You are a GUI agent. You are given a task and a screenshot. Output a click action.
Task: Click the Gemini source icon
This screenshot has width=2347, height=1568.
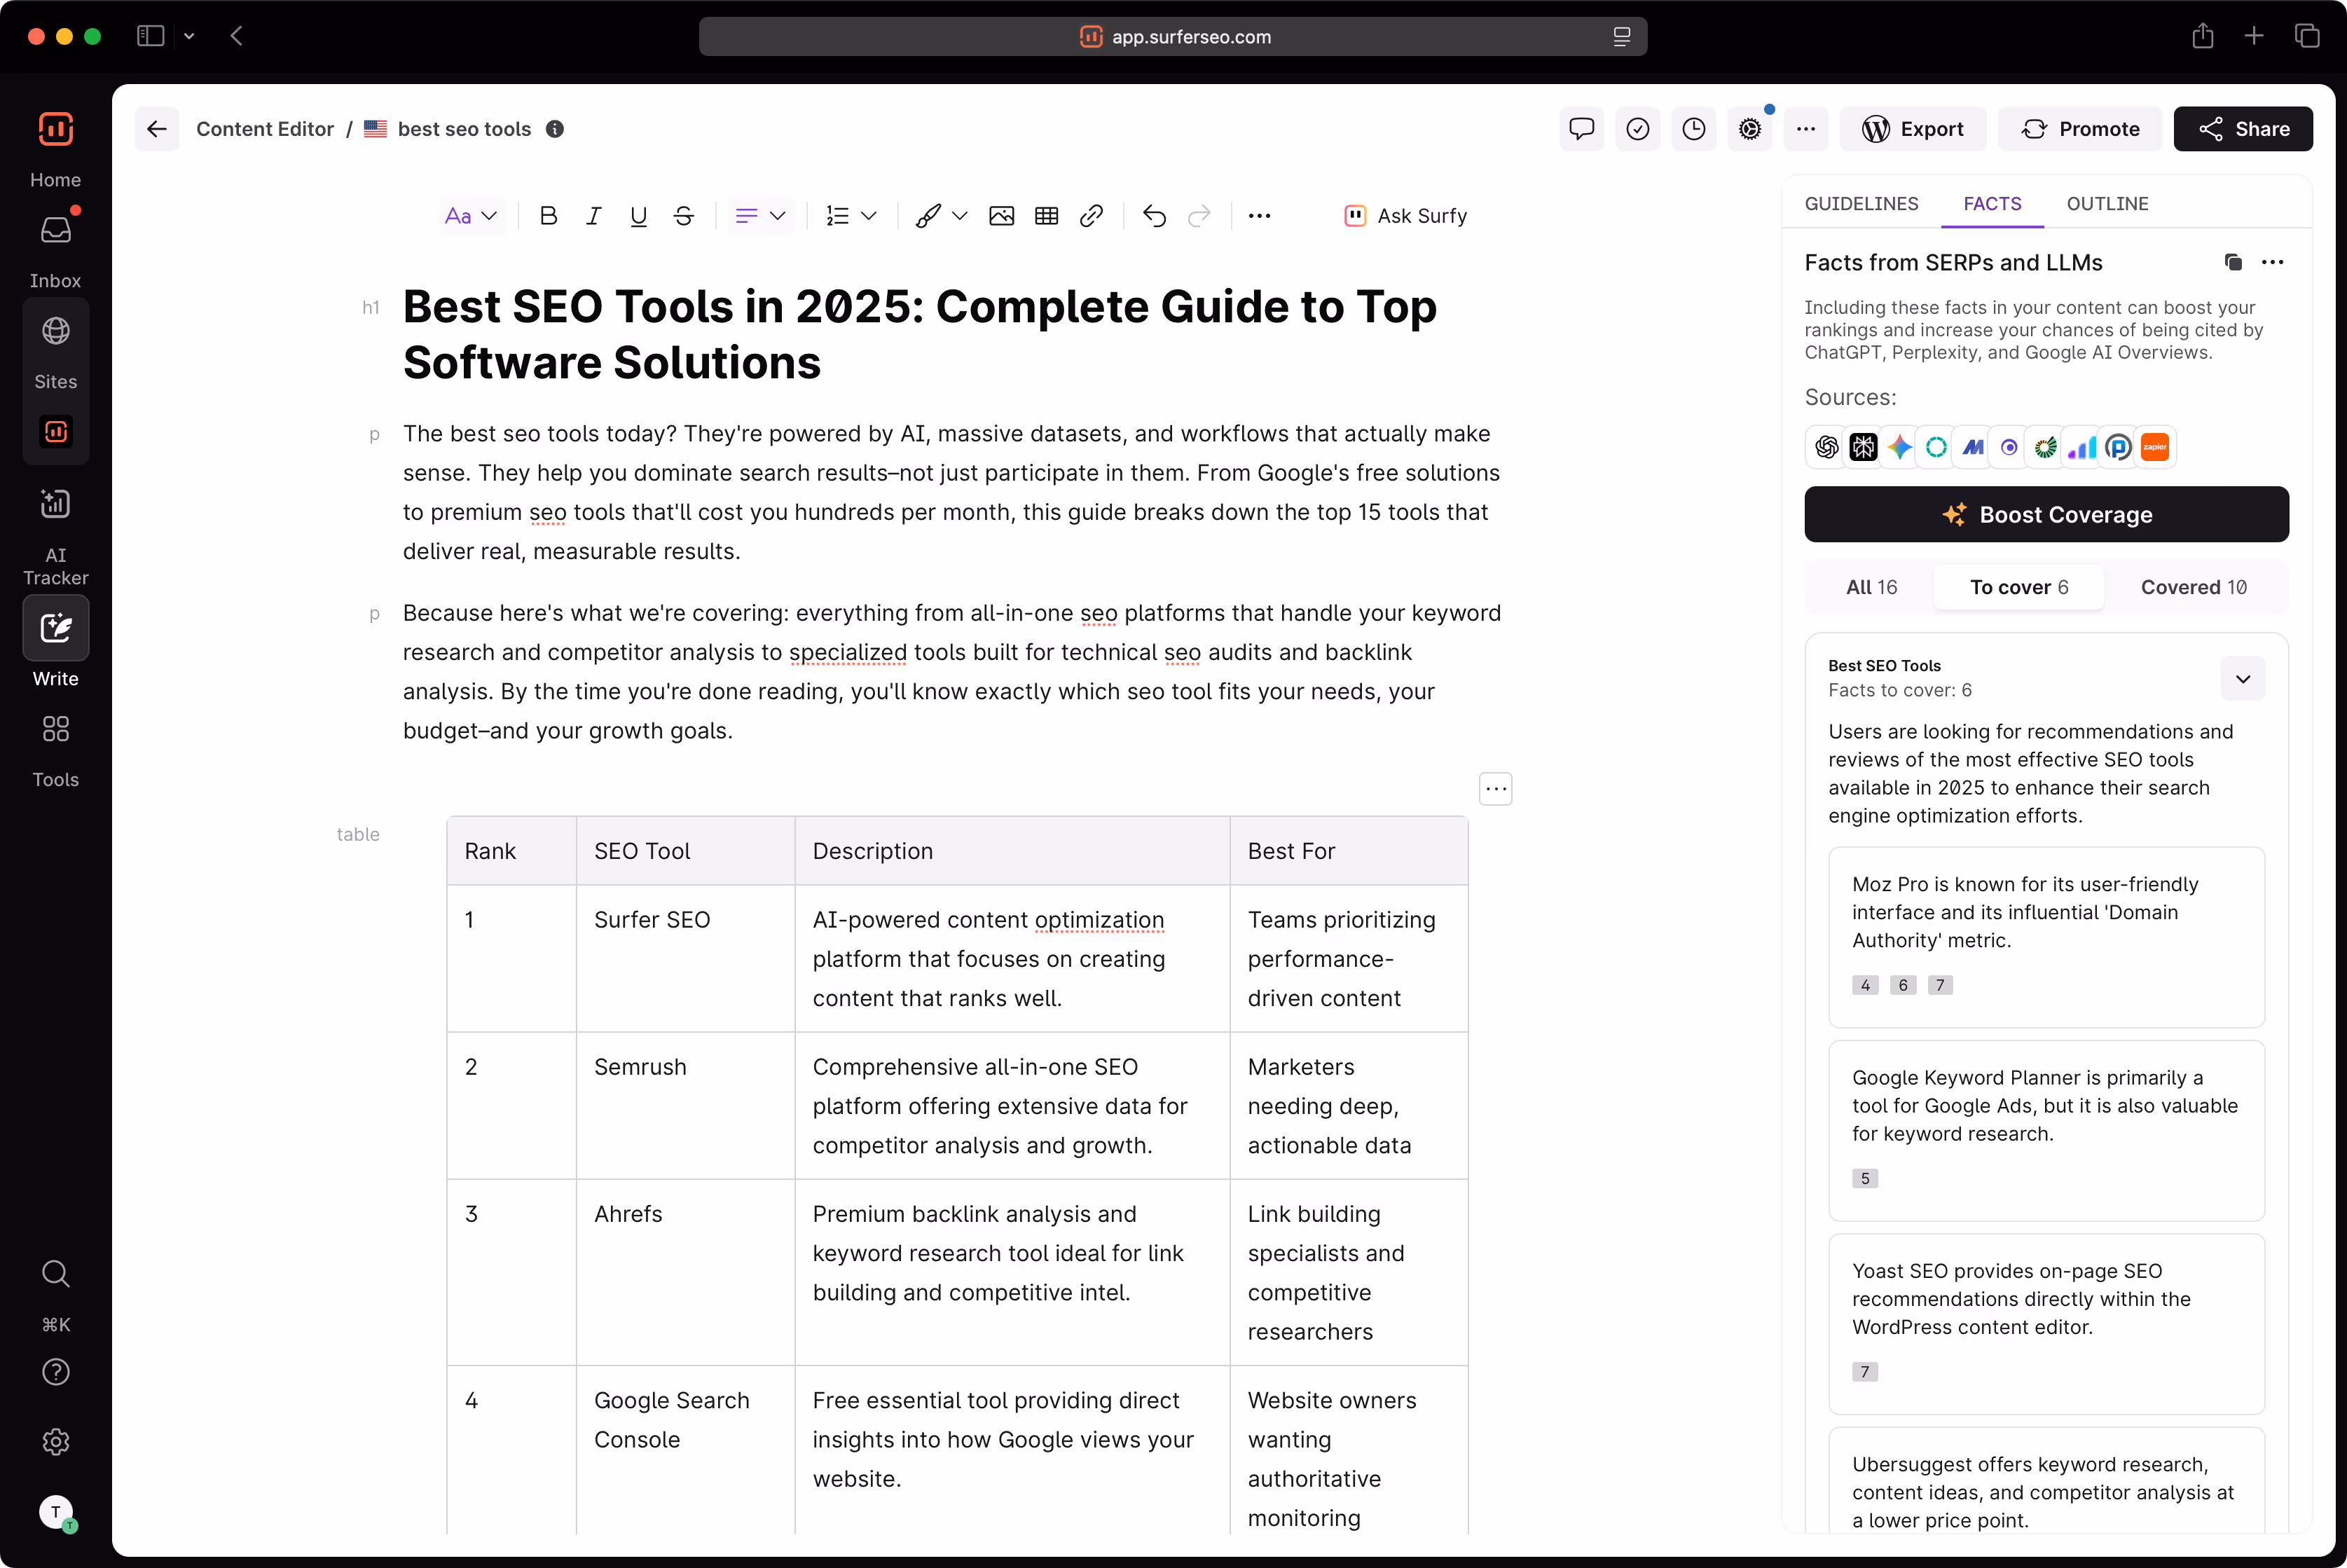click(x=1899, y=447)
